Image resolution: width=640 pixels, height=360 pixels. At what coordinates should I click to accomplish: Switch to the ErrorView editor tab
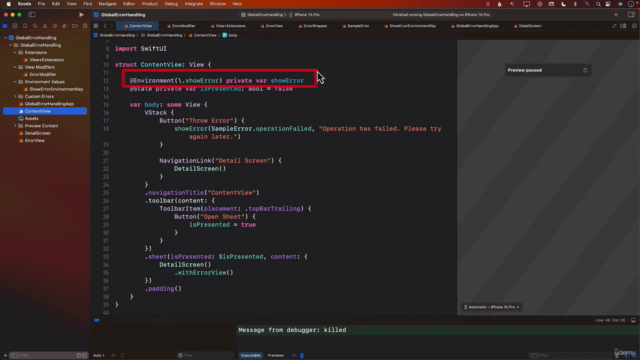pos(272,26)
